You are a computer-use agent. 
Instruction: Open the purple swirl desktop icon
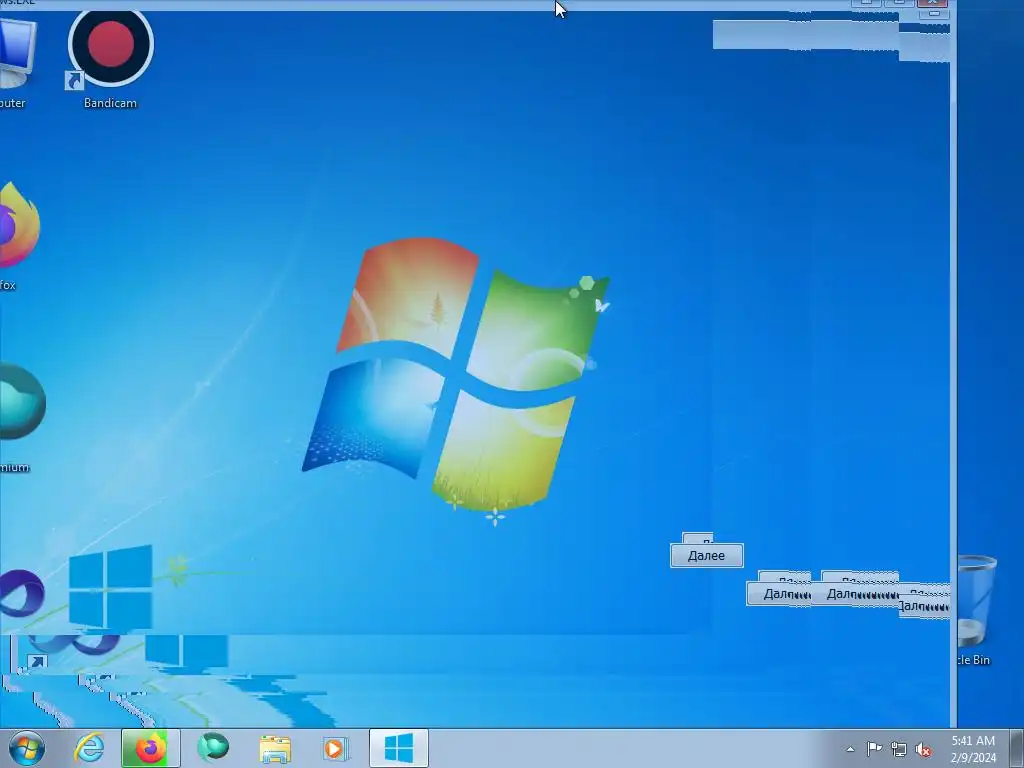22,594
